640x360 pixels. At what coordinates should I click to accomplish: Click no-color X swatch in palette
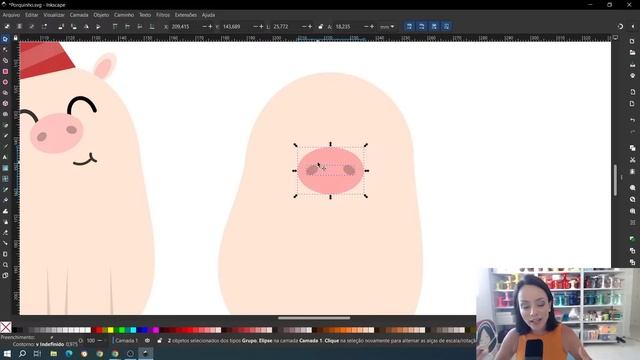tap(6, 327)
